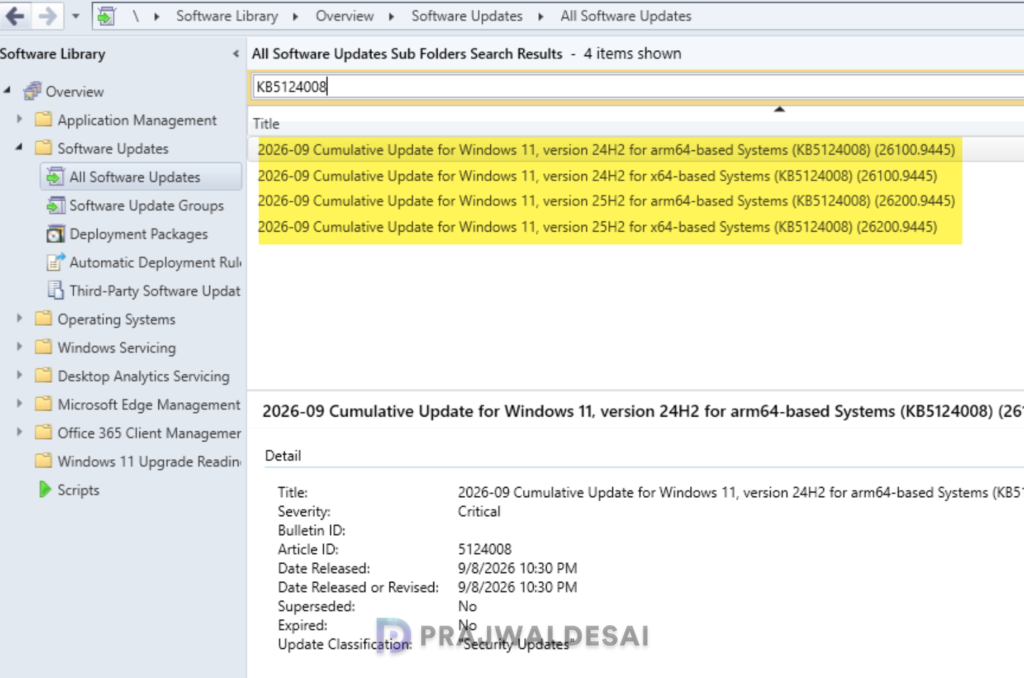Image resolution: width=1024 pixels, height=678 pixels.
Task: Open Automatic Deployment Rules
Action: (155, 262)
